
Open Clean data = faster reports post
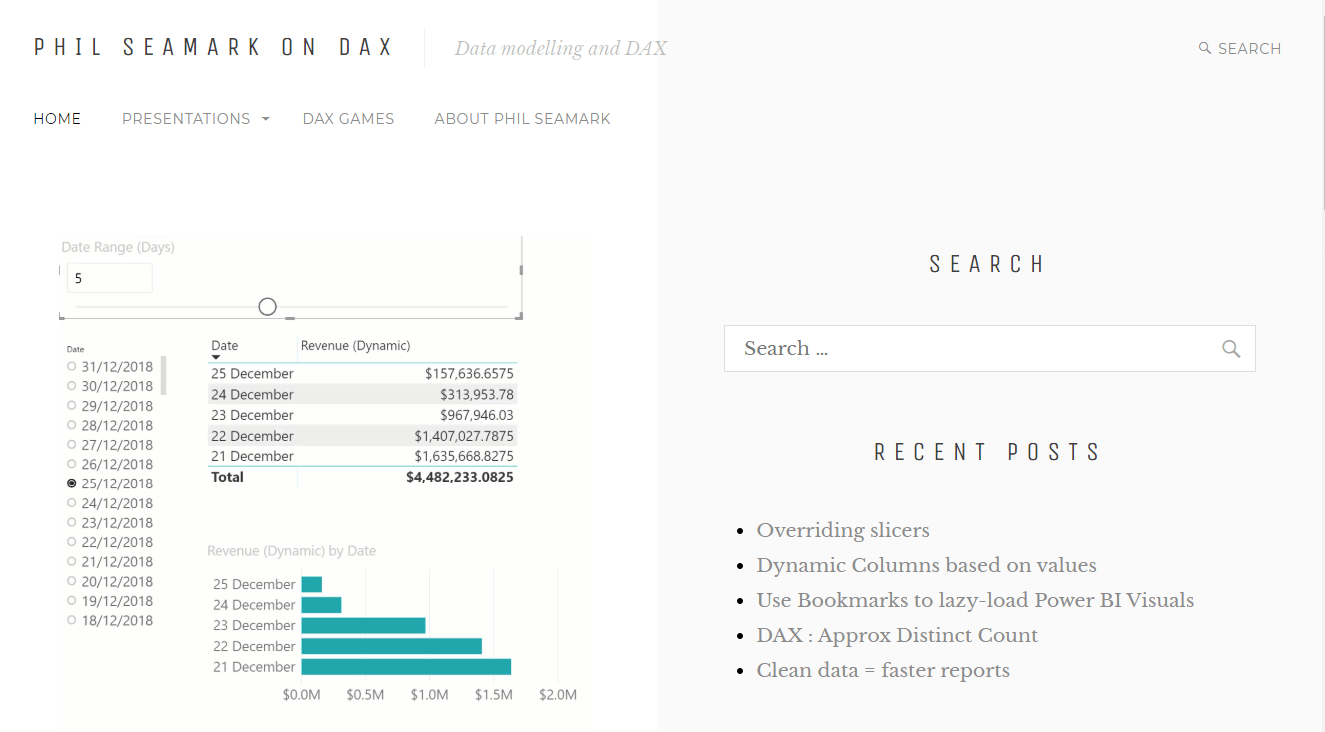click(x=883, y=670)
